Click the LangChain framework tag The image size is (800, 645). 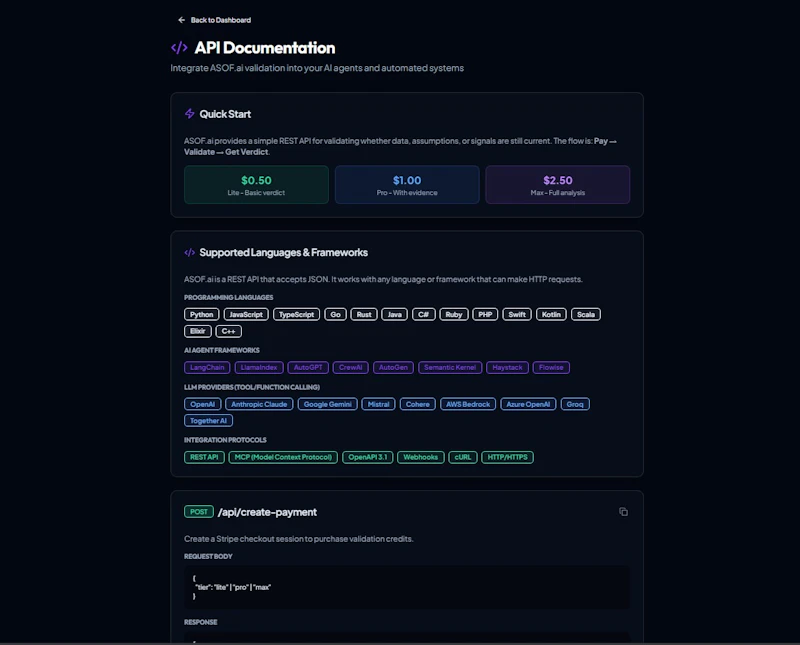click(x=207, y=367)
